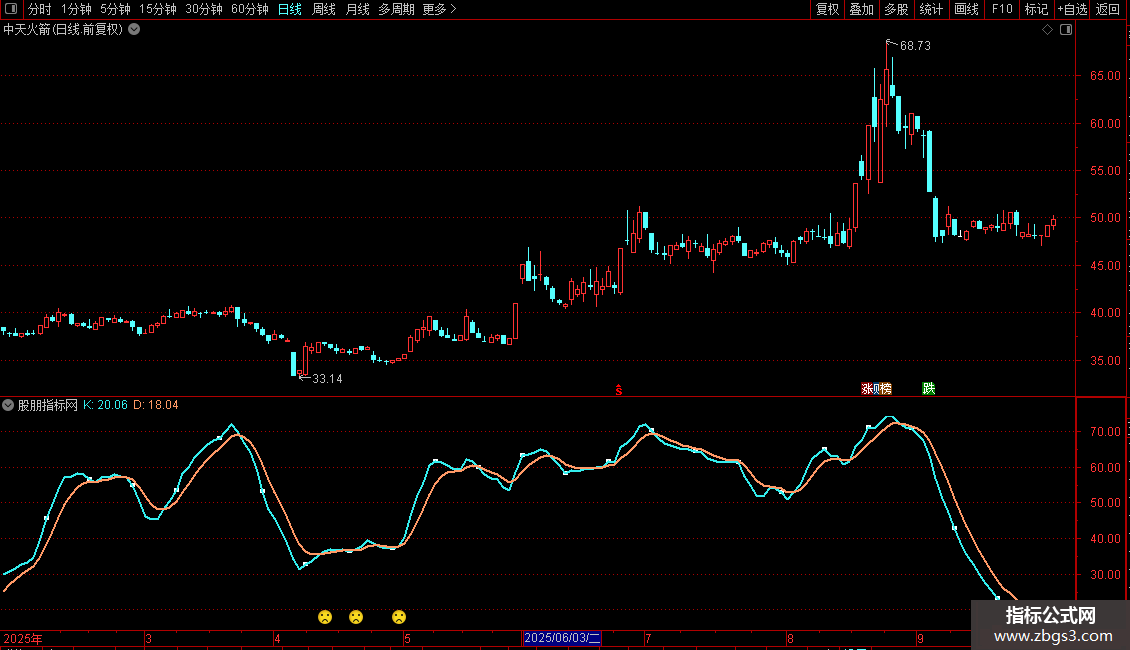Click the middle sad-face signal icon
The height and width of the screenshot is (650, 1130).
(x=356, y=617)
